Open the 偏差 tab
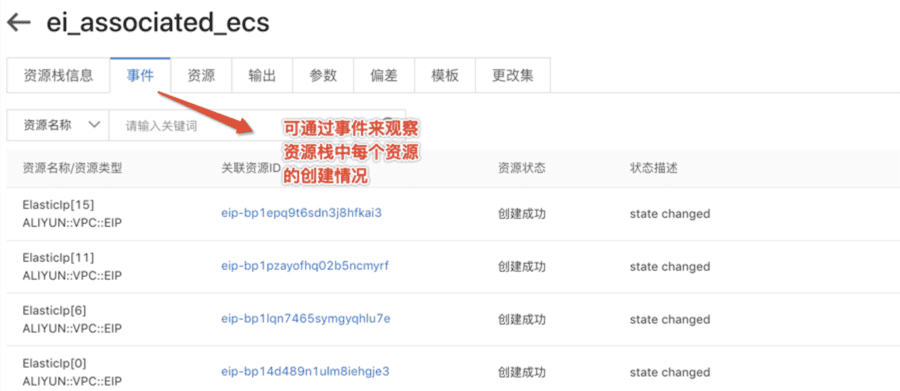Viewport: 900px width, 391px height. pos(383,75)
